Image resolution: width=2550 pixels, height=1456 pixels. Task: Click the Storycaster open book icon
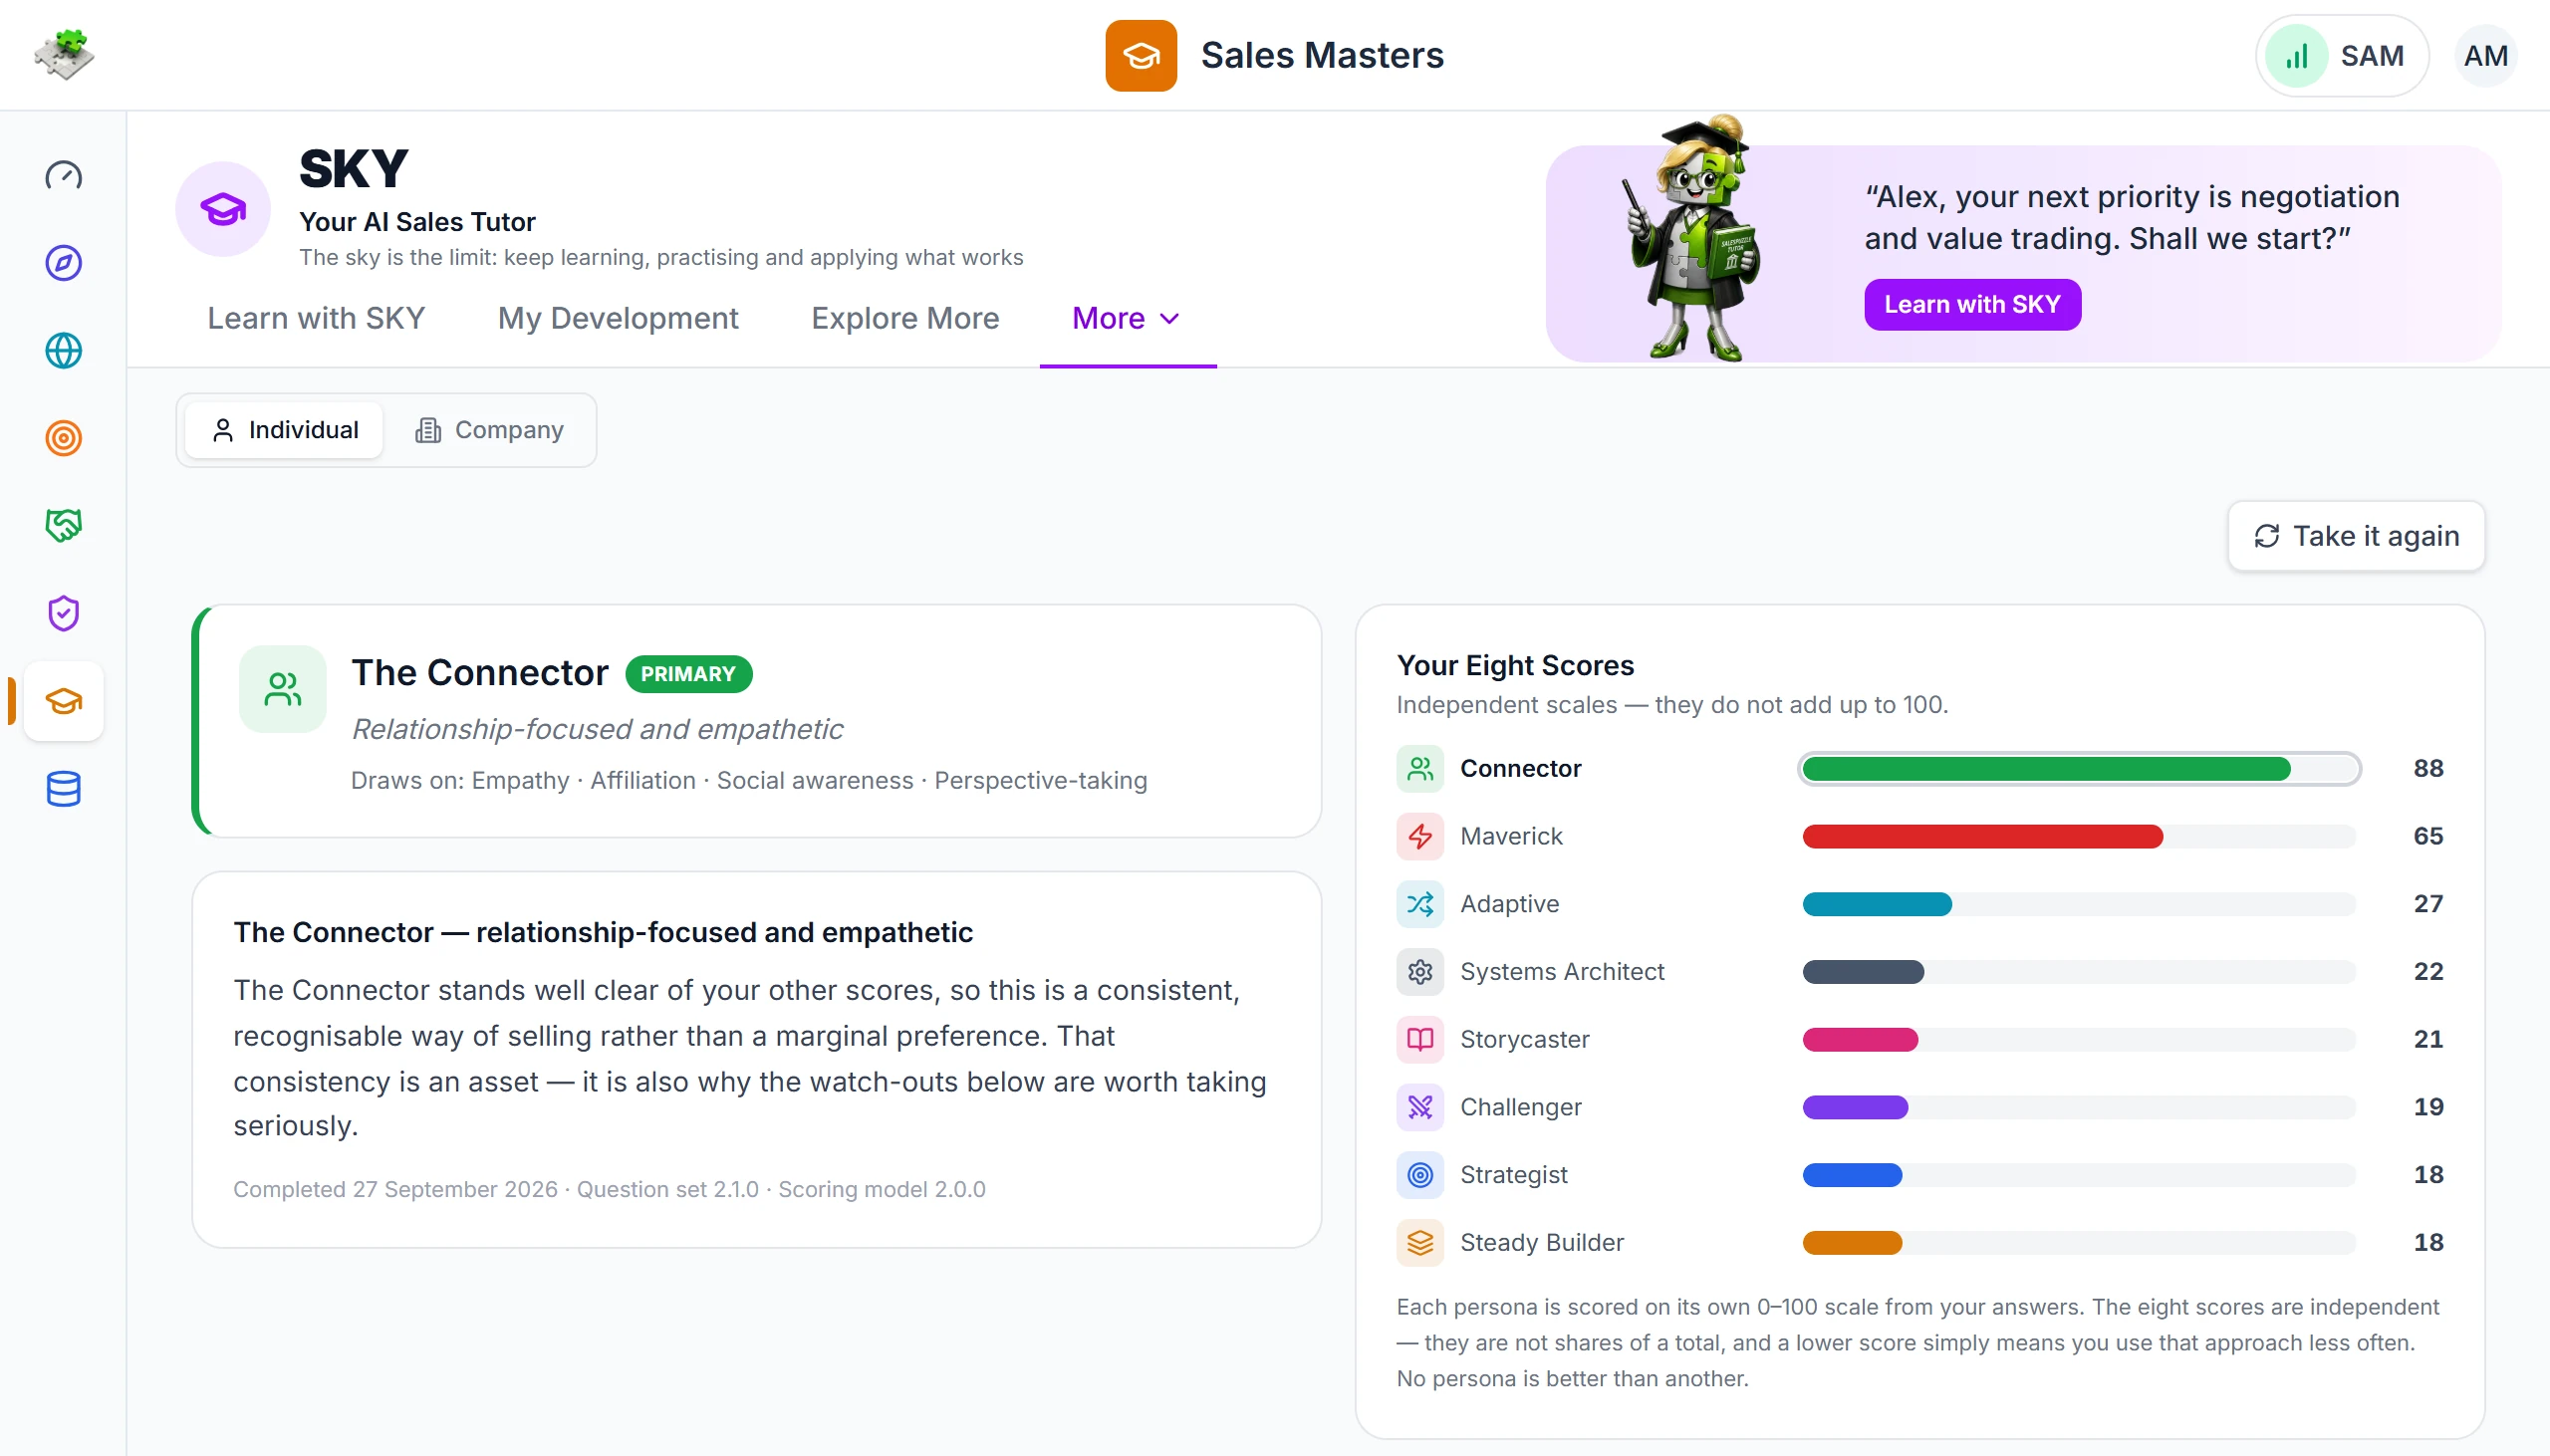click(x=1420, y=1040)
